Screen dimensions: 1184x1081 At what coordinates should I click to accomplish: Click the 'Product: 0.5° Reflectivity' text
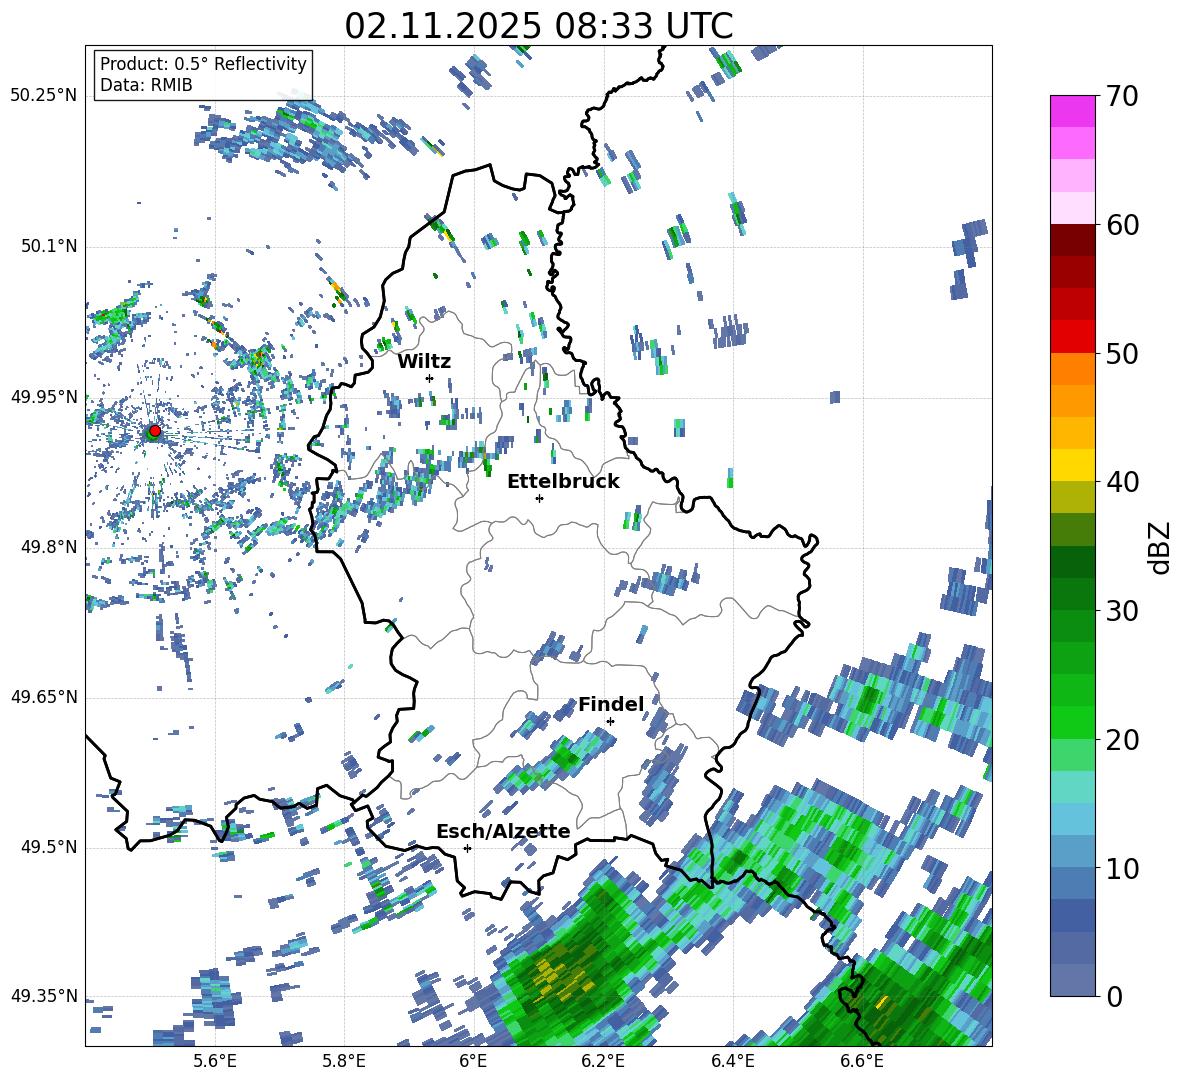click(x=203, y=64)
